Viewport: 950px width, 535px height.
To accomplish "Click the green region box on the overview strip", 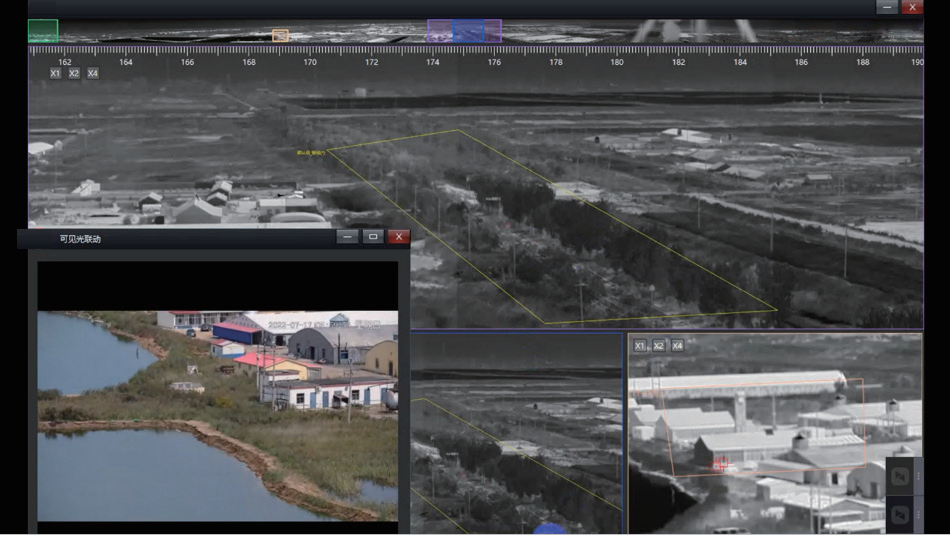I will (x=43, y=31).
